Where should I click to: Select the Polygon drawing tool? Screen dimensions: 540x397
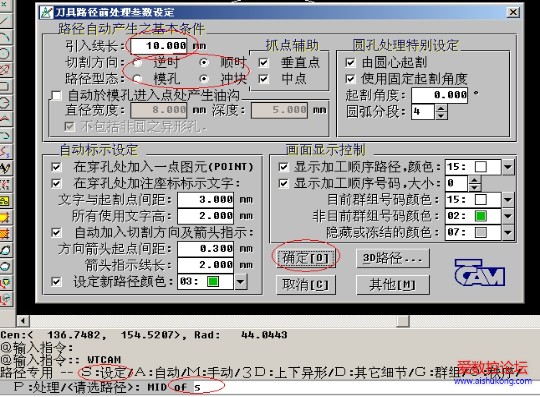tap(5, 103)
